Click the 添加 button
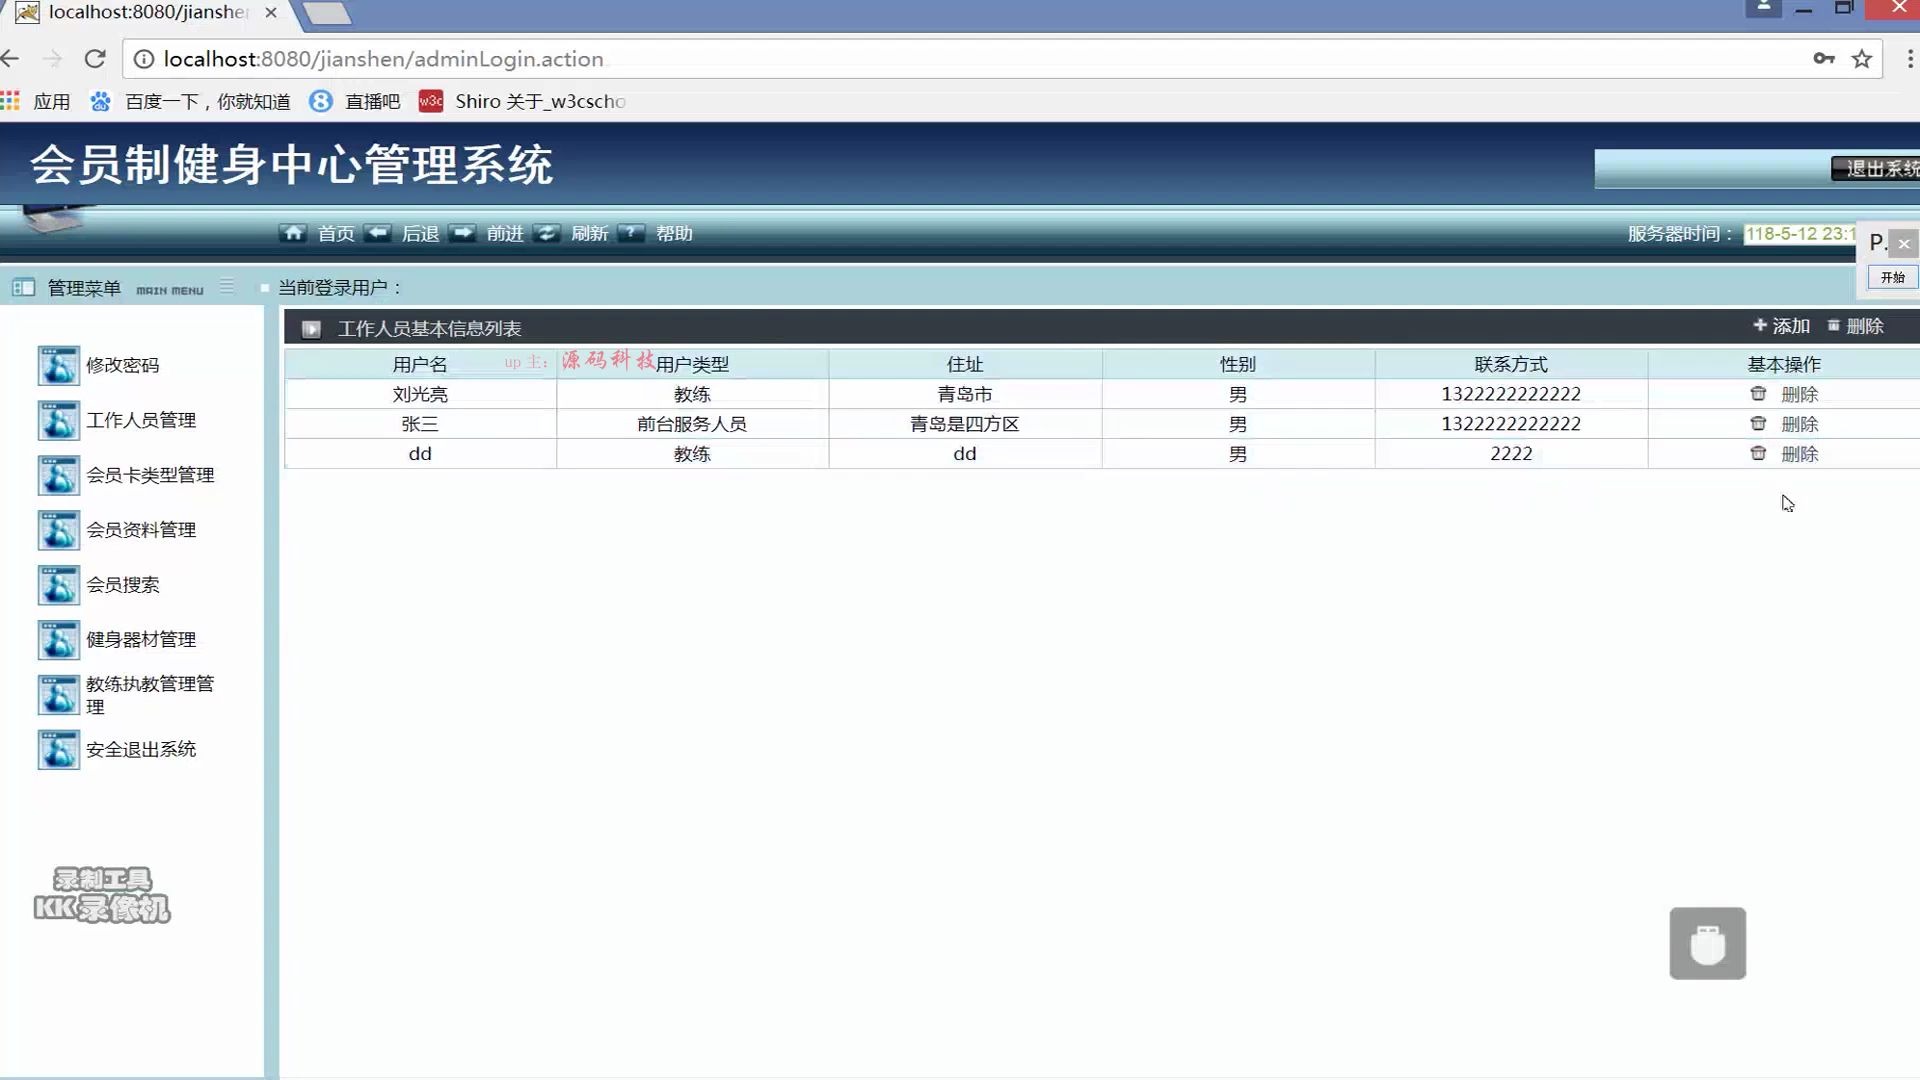Image resolution: width=1920 pixels, height=1080 pixels. [1781, 326]
